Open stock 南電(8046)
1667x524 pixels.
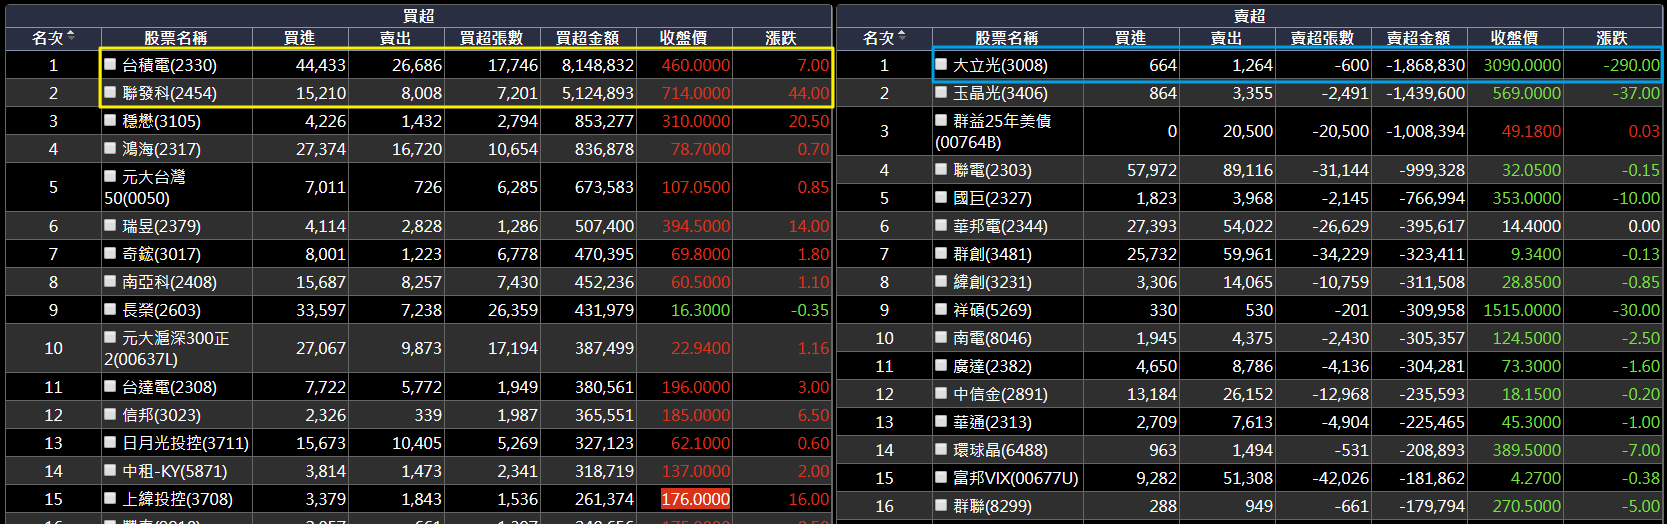(x=992, y=338)
